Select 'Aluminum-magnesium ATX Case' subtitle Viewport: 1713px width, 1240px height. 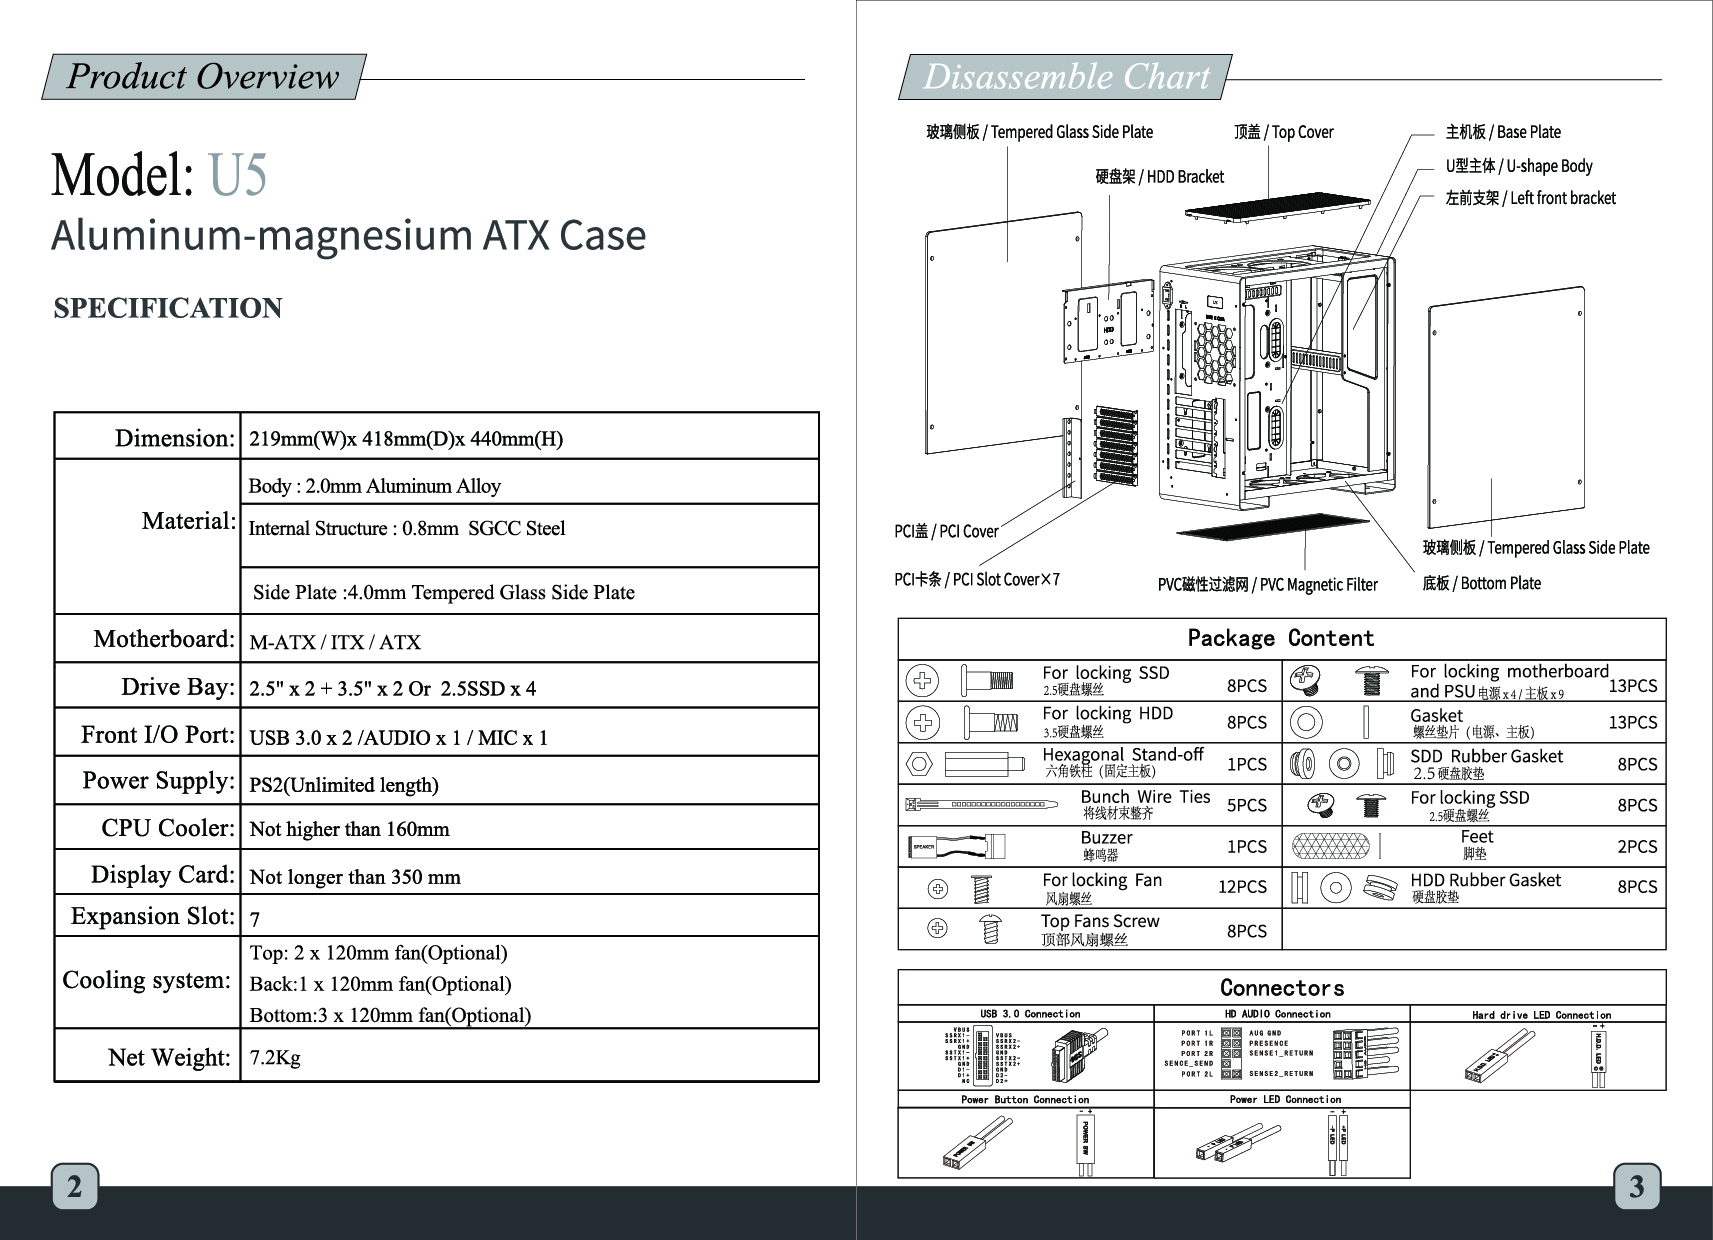tap(349, 236)
